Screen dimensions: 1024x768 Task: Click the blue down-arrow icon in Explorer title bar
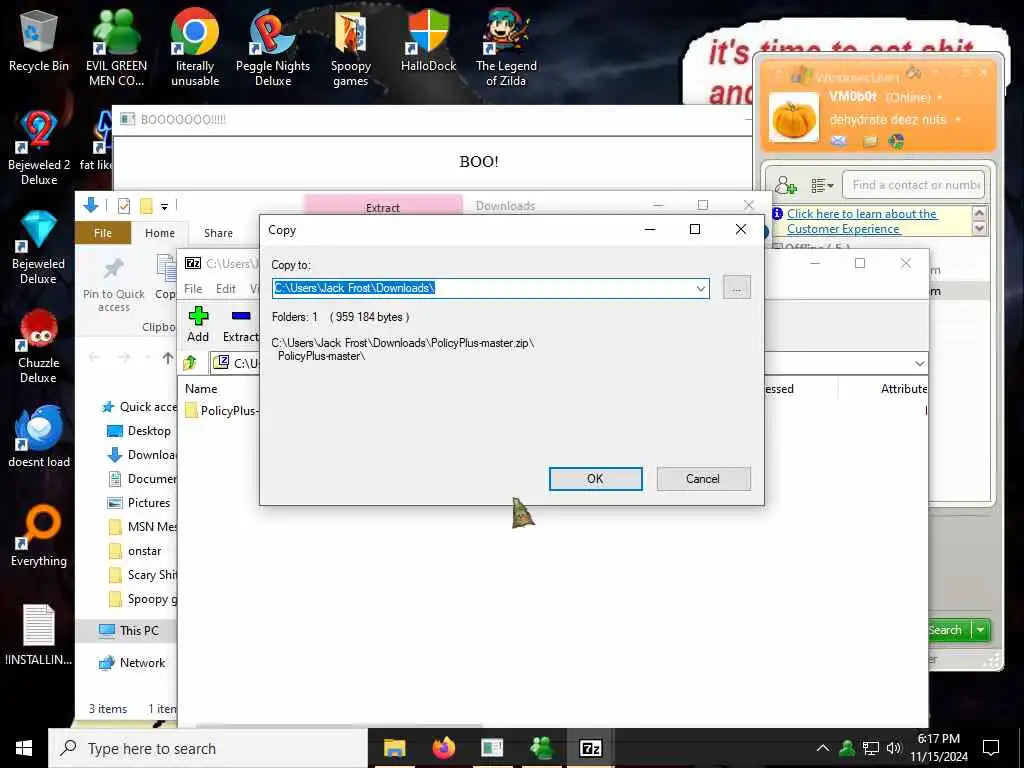[91, 206]
